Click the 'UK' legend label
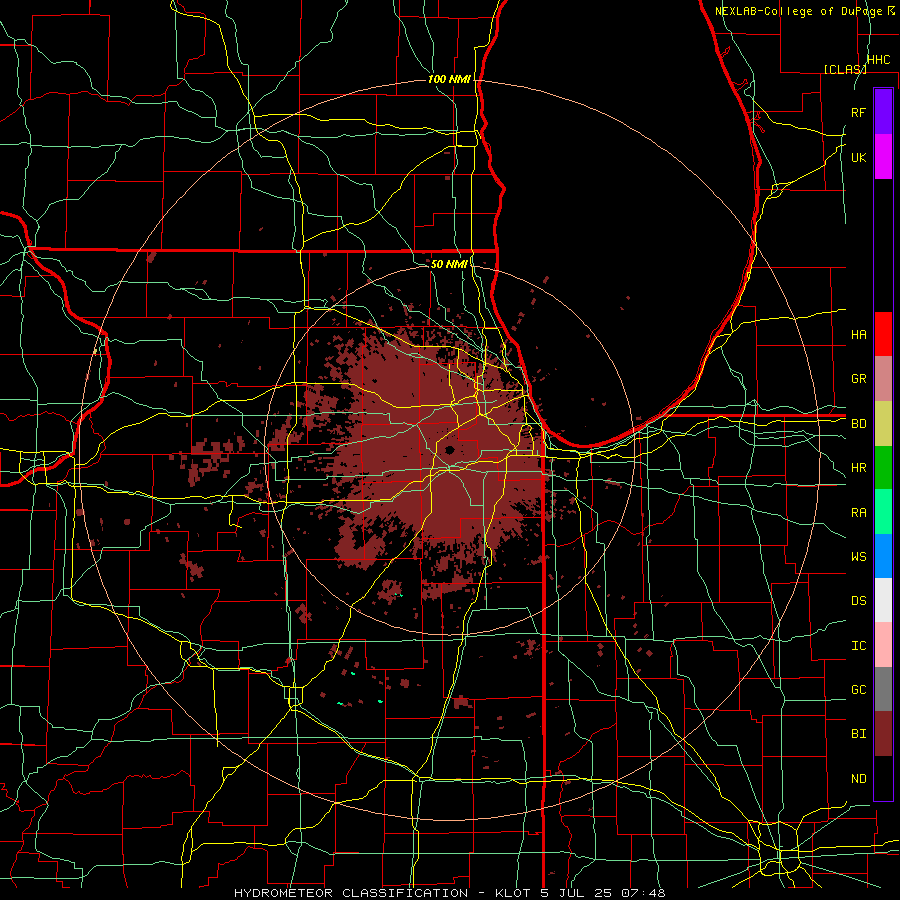Viewport: 900px width, 900px height. click(x=858, y=157)
